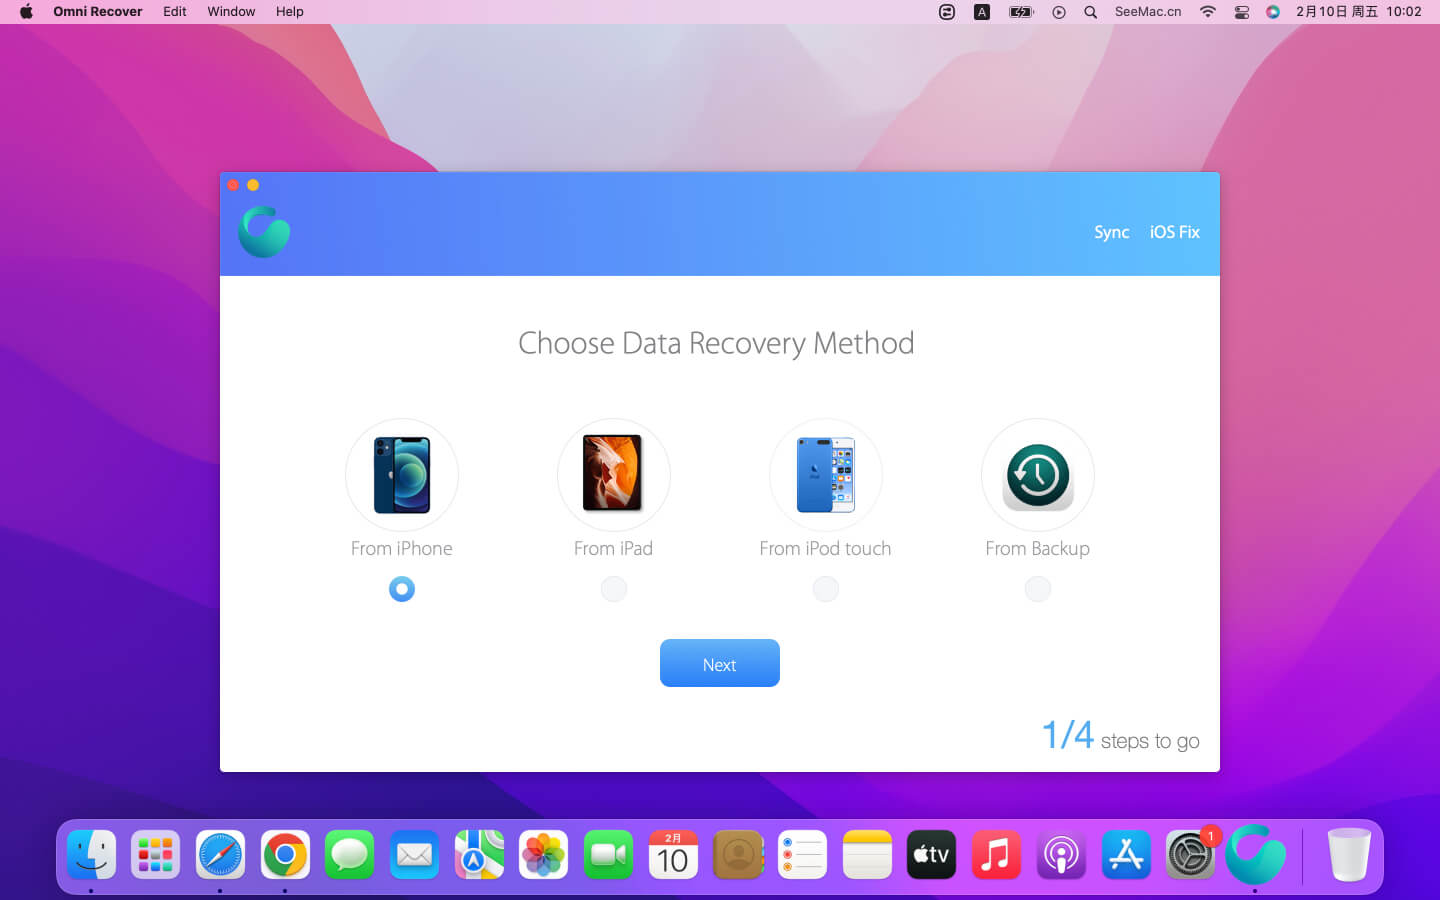
Task: Select the From Backup radio button
Action: (1037, 589)
